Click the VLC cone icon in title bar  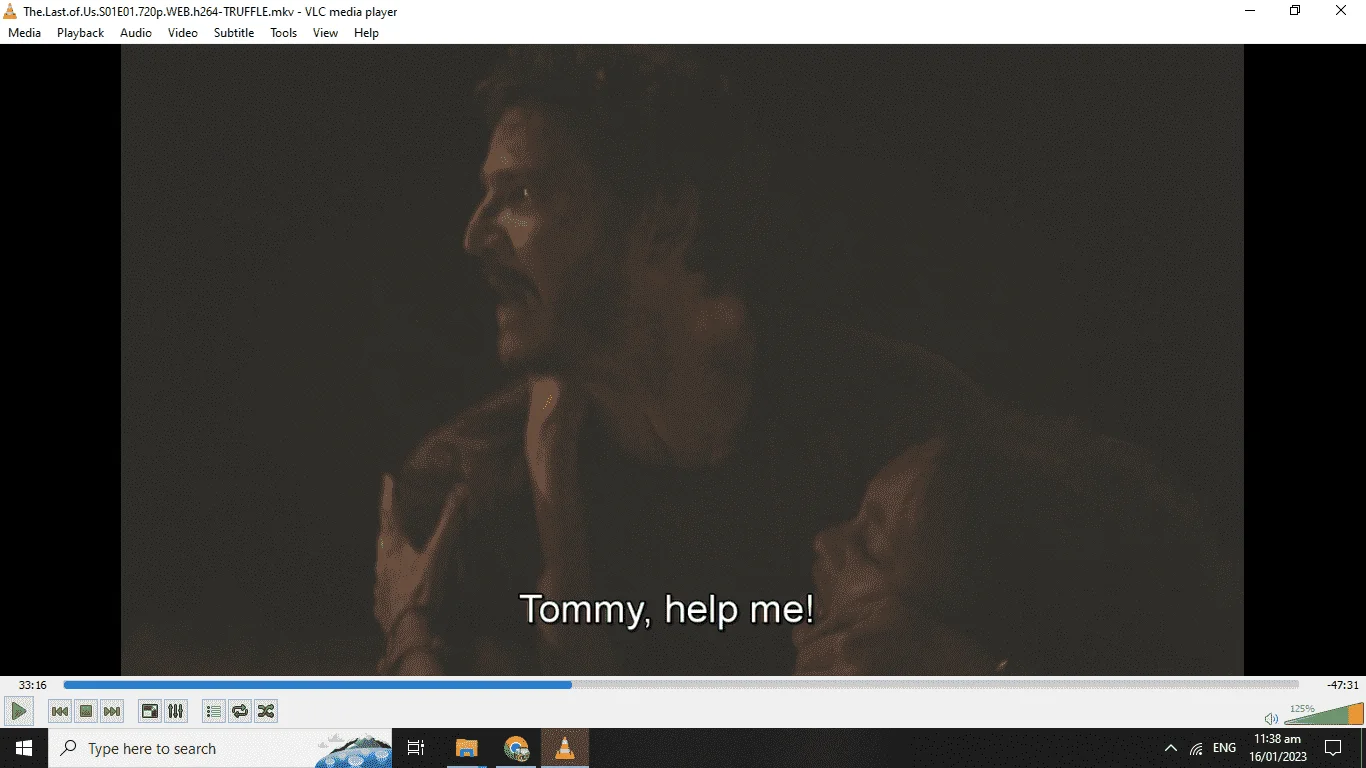pyautogui.click(x=11, y=11)
